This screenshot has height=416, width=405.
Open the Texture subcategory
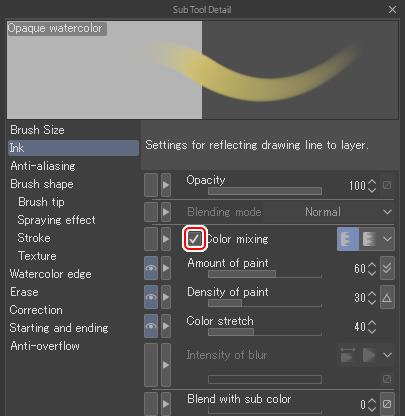37,256
